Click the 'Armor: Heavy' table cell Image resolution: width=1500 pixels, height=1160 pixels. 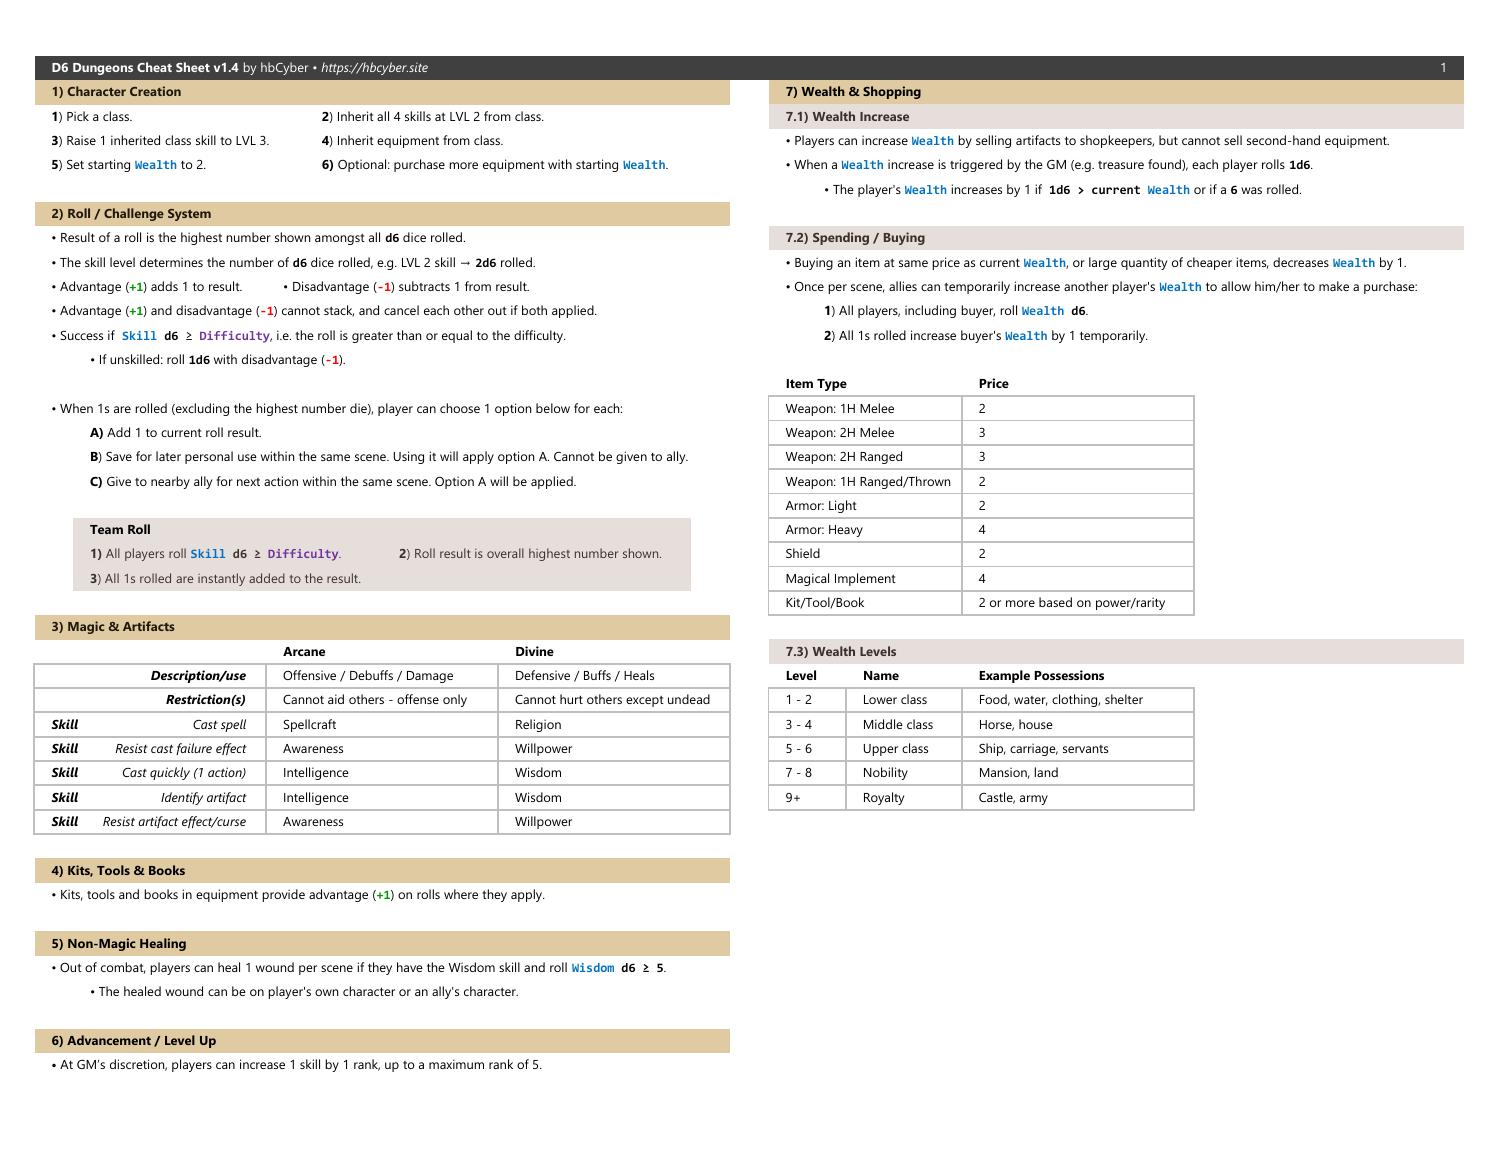[866, 530]
